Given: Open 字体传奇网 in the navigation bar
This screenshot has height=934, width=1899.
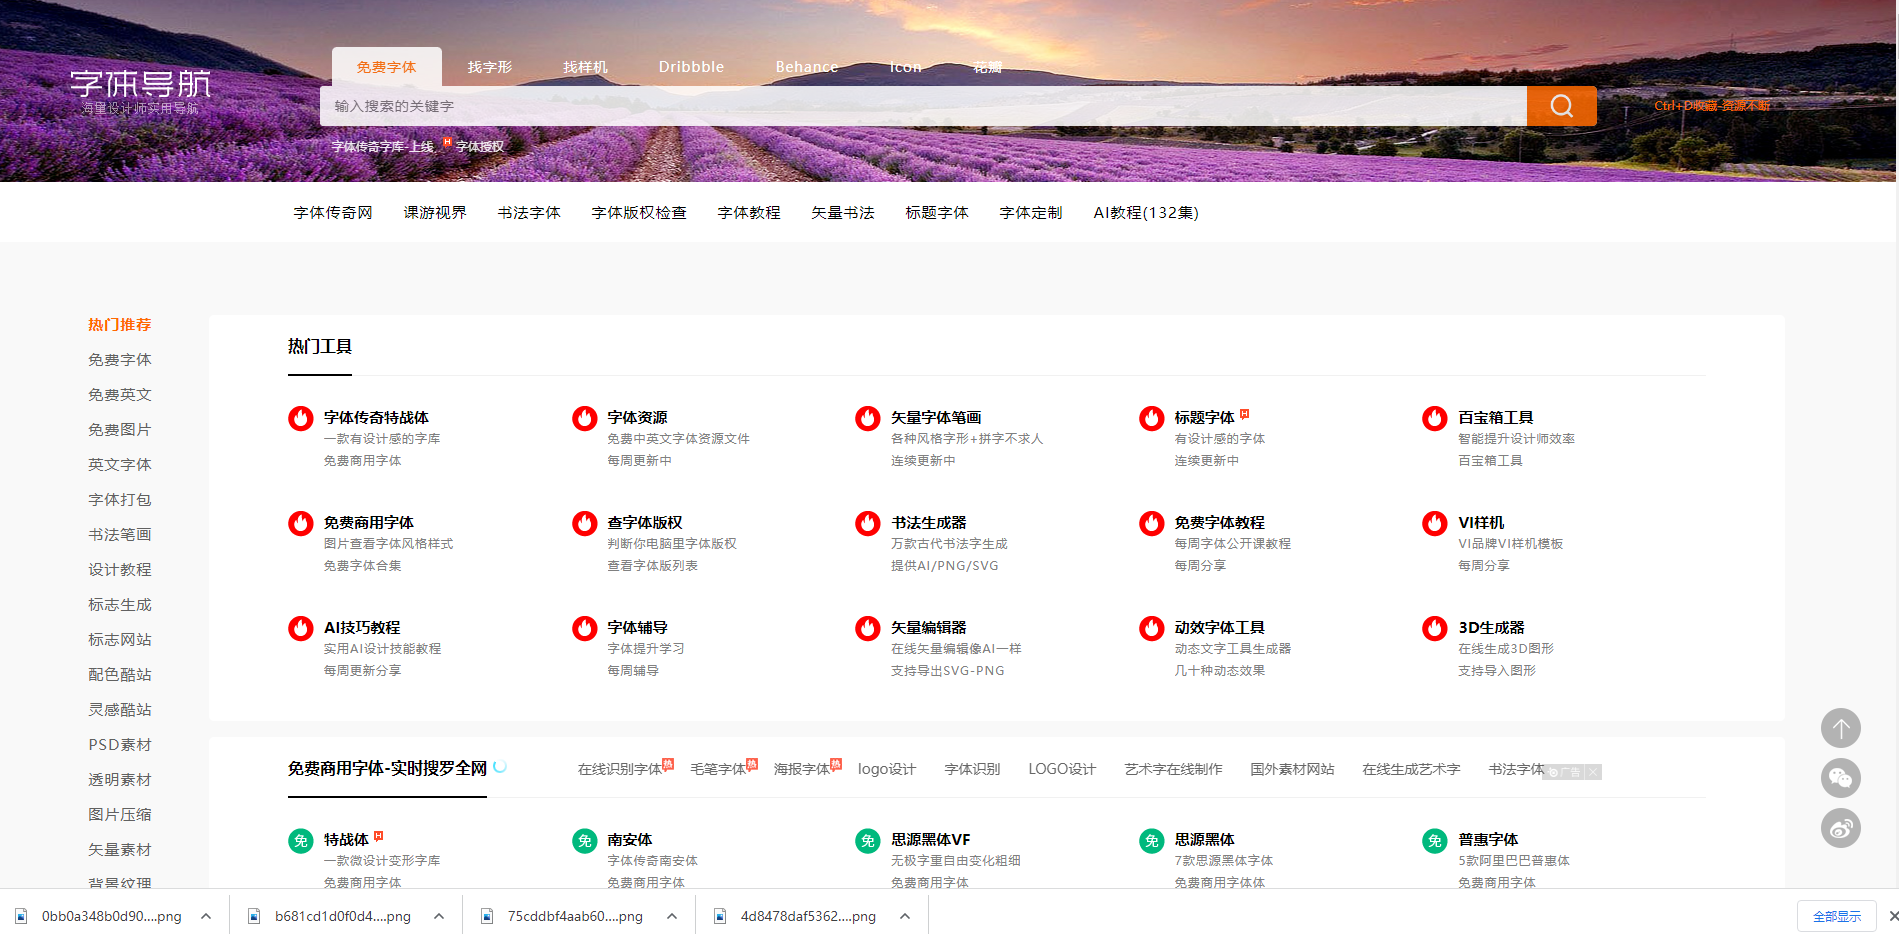Looking at the screenshot, I should point(333,213).
